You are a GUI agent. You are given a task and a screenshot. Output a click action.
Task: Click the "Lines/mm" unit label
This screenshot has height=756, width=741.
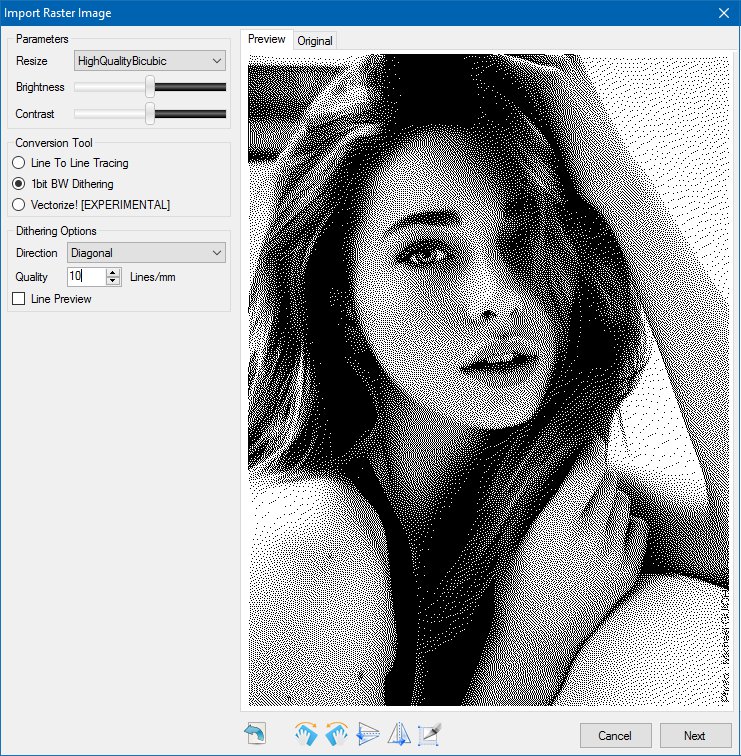[153, 277]
